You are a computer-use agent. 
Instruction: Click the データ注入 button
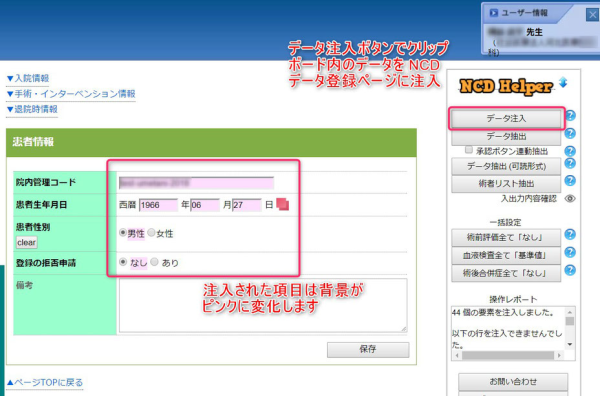pos(506,119)
